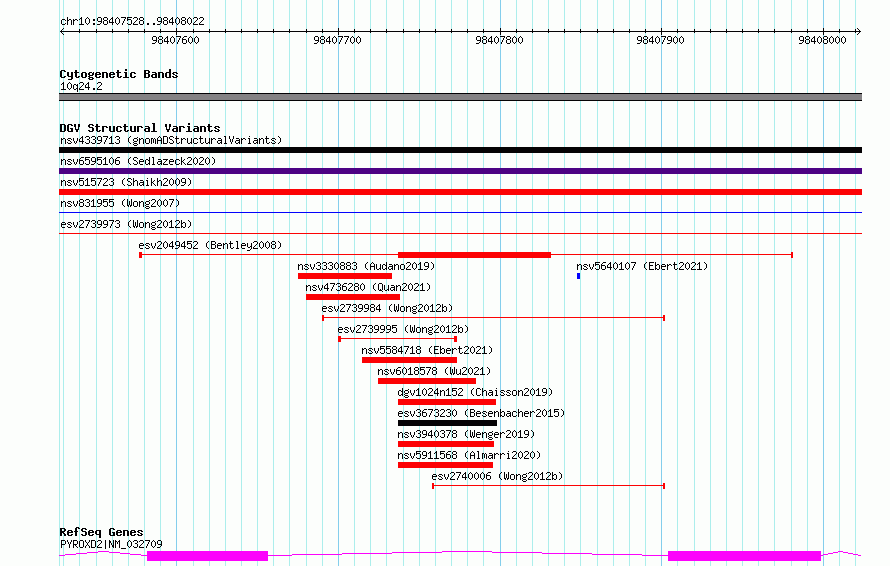
Task: Click ruler position 98407900
Action: point(660,40)
